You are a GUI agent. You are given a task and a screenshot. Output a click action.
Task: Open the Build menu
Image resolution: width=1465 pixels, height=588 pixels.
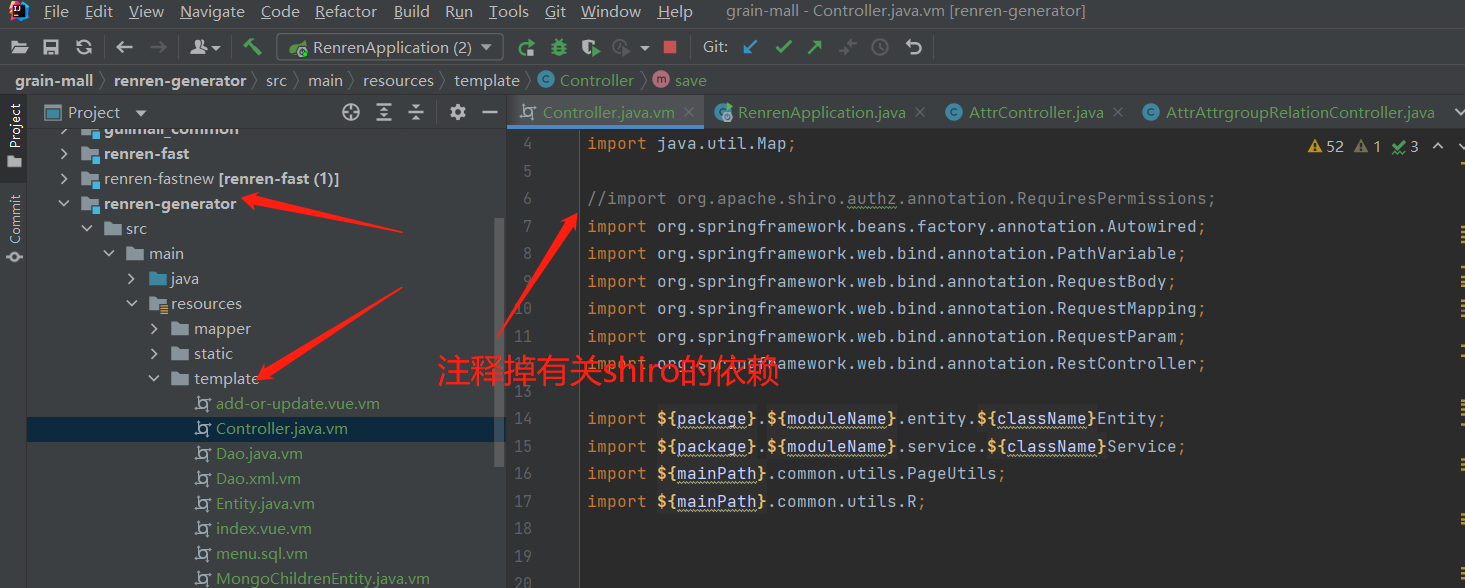pyautogui.click(x=412, y=12)
